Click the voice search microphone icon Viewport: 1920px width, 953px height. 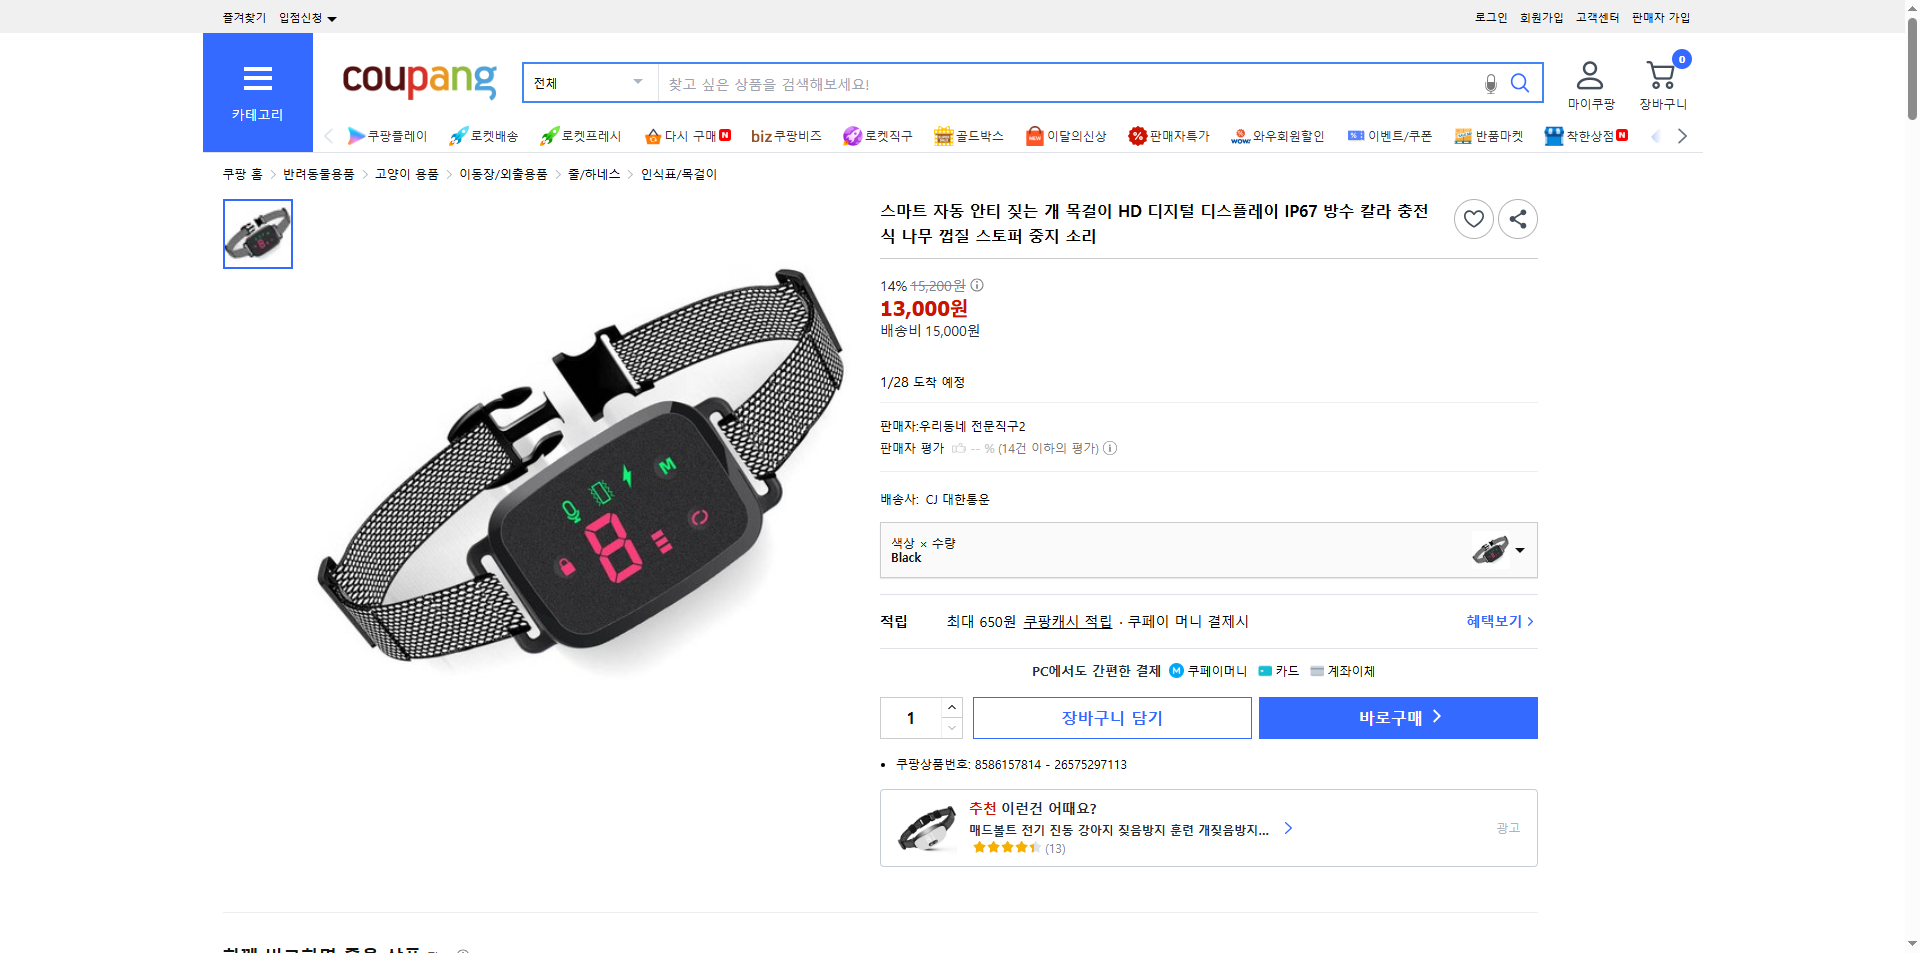tap(1489, 83)
